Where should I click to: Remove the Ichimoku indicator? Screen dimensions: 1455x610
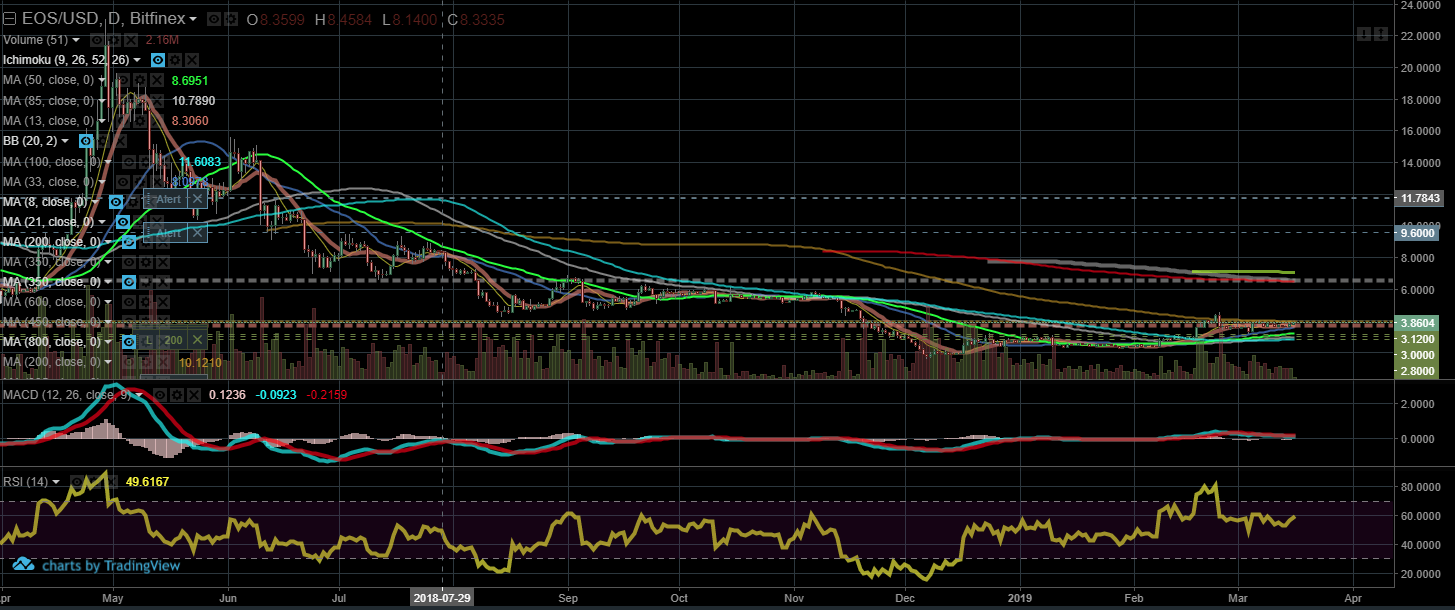tap(192, 60)
